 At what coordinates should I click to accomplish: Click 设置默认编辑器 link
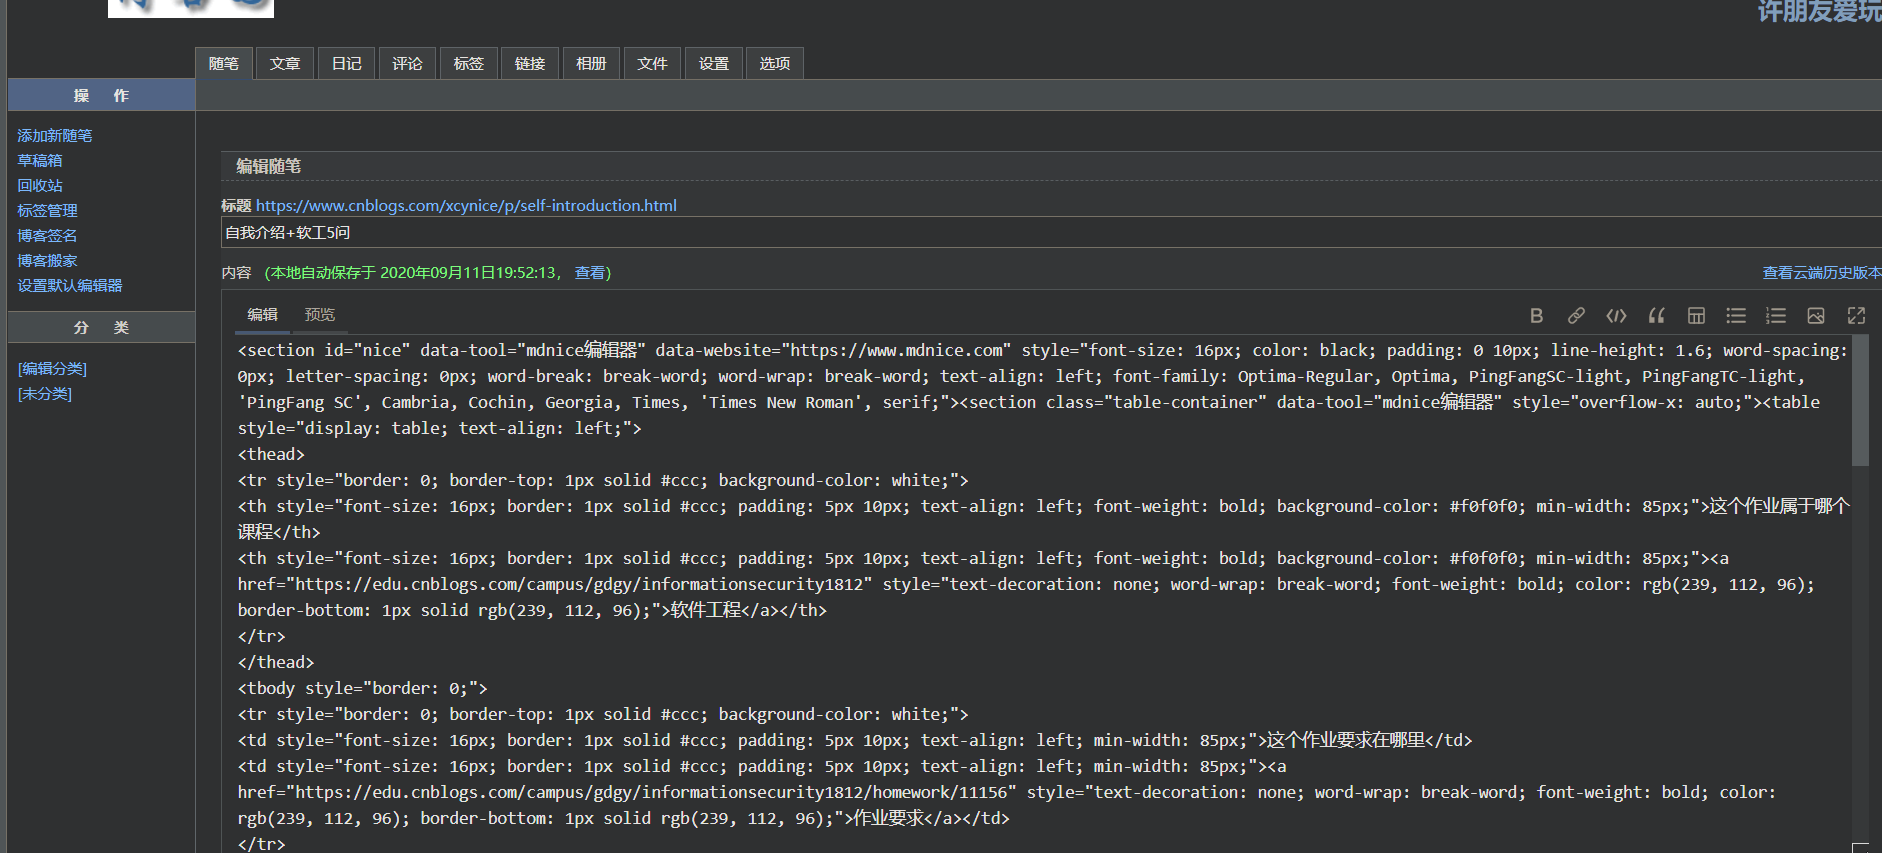pos(70,285)
